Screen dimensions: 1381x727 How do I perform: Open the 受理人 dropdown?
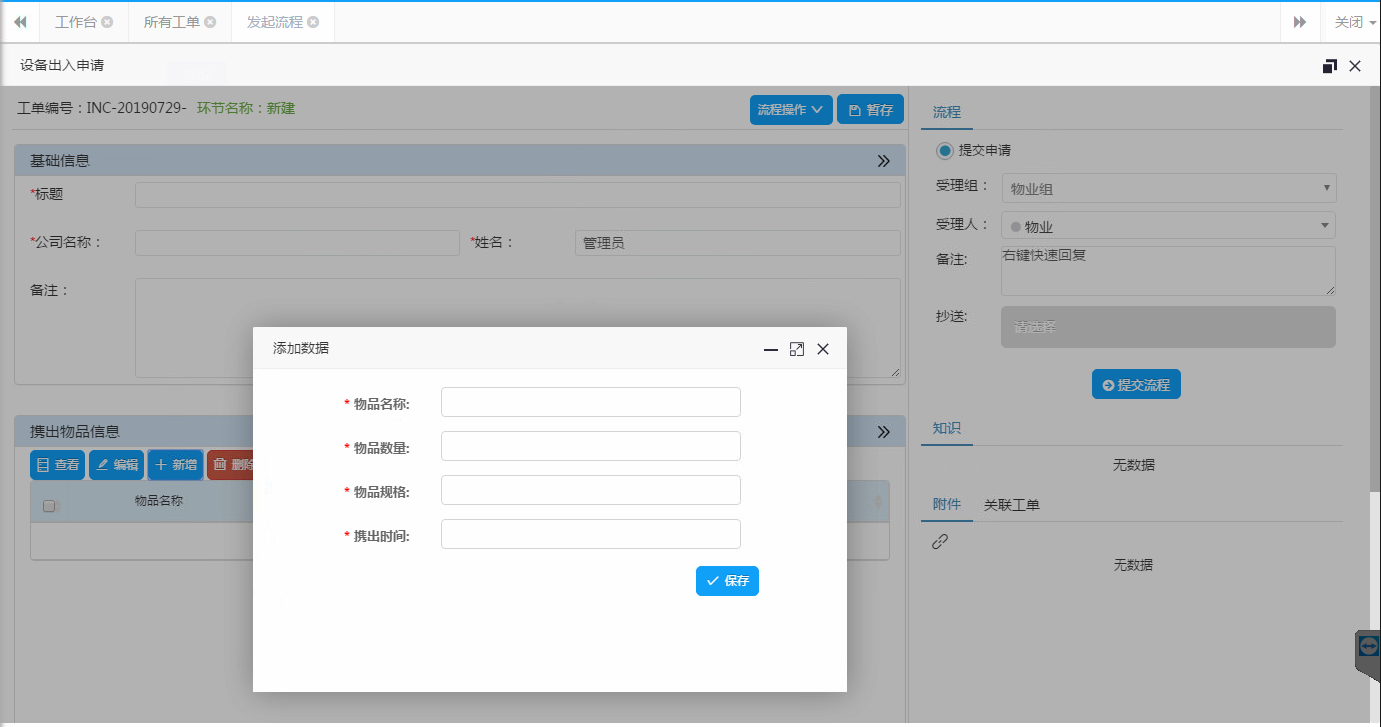pos(1168,226)
